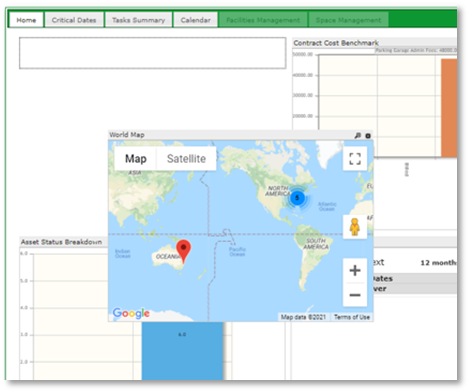This screenshot has width=469, height=392.
Task: Select the Calendar tab
Action: click(195, 20)
